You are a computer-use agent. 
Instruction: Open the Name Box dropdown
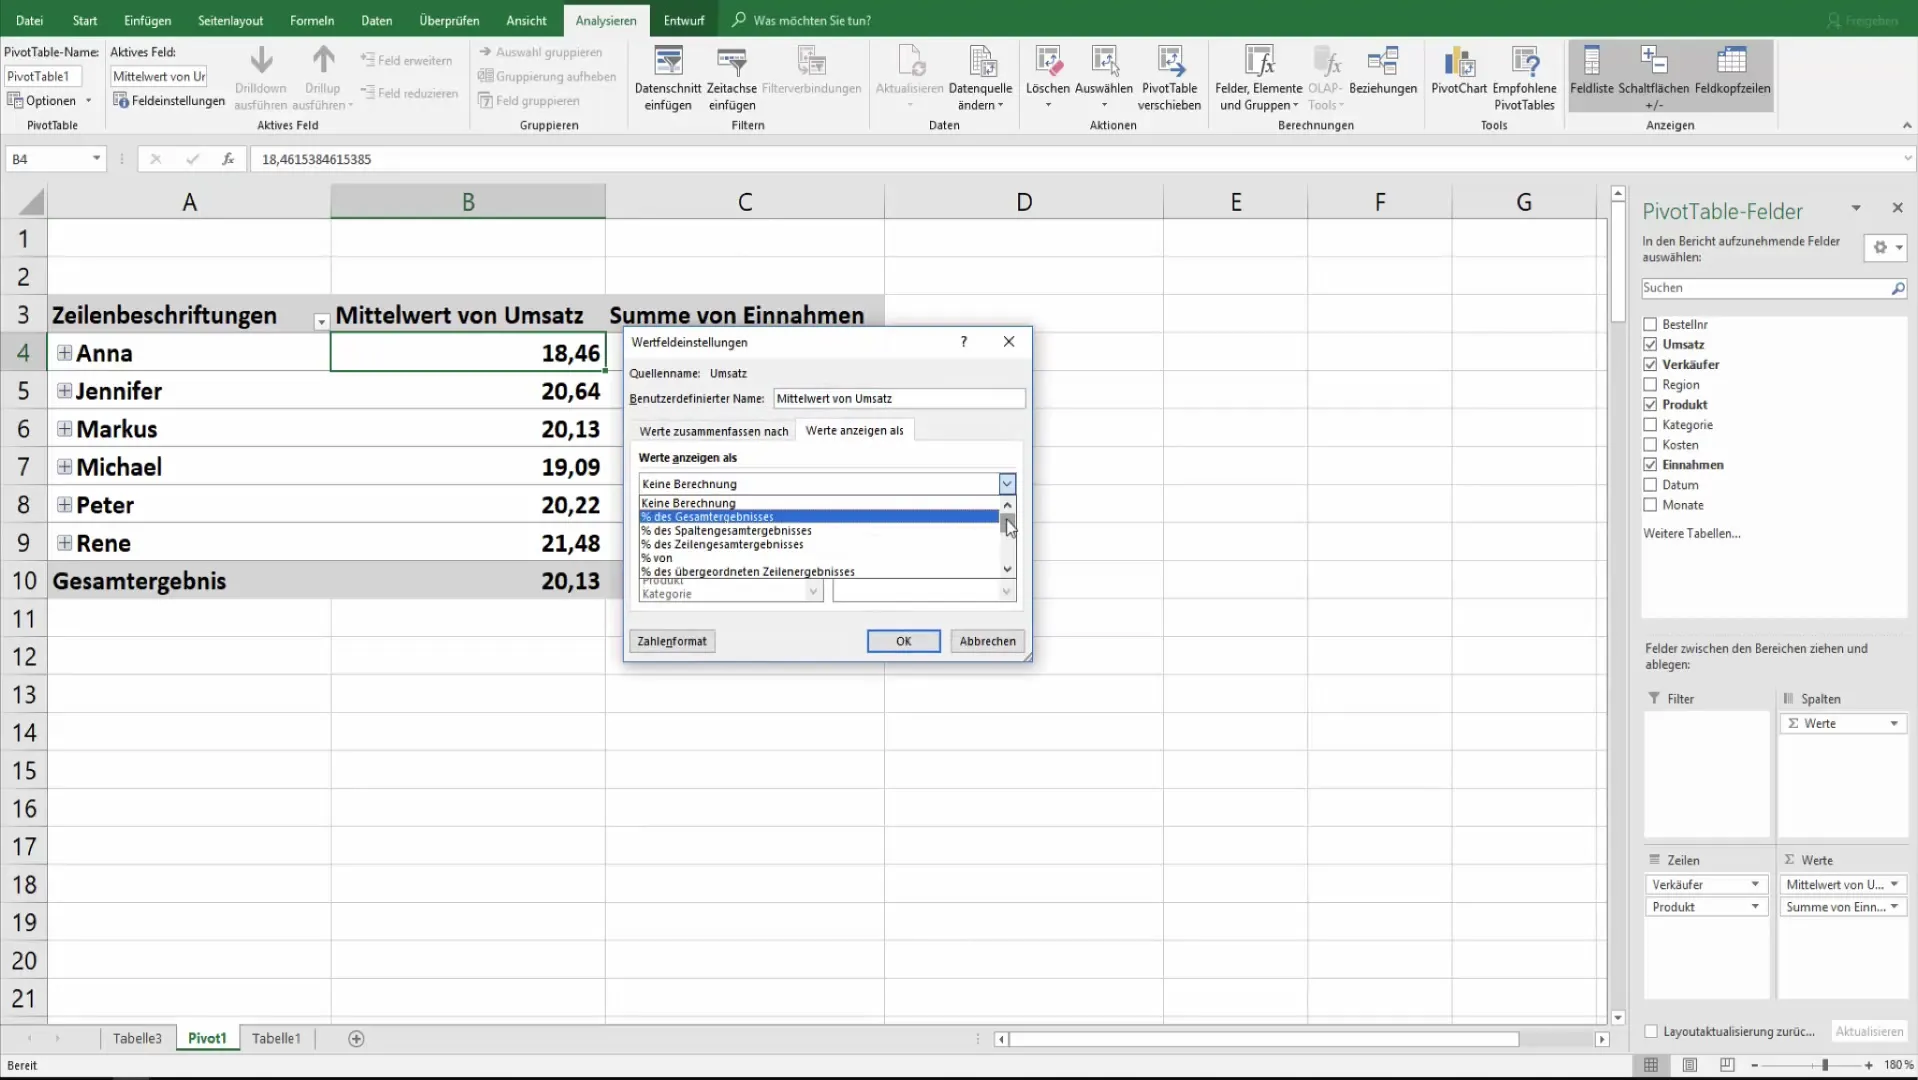pos(96,159)
